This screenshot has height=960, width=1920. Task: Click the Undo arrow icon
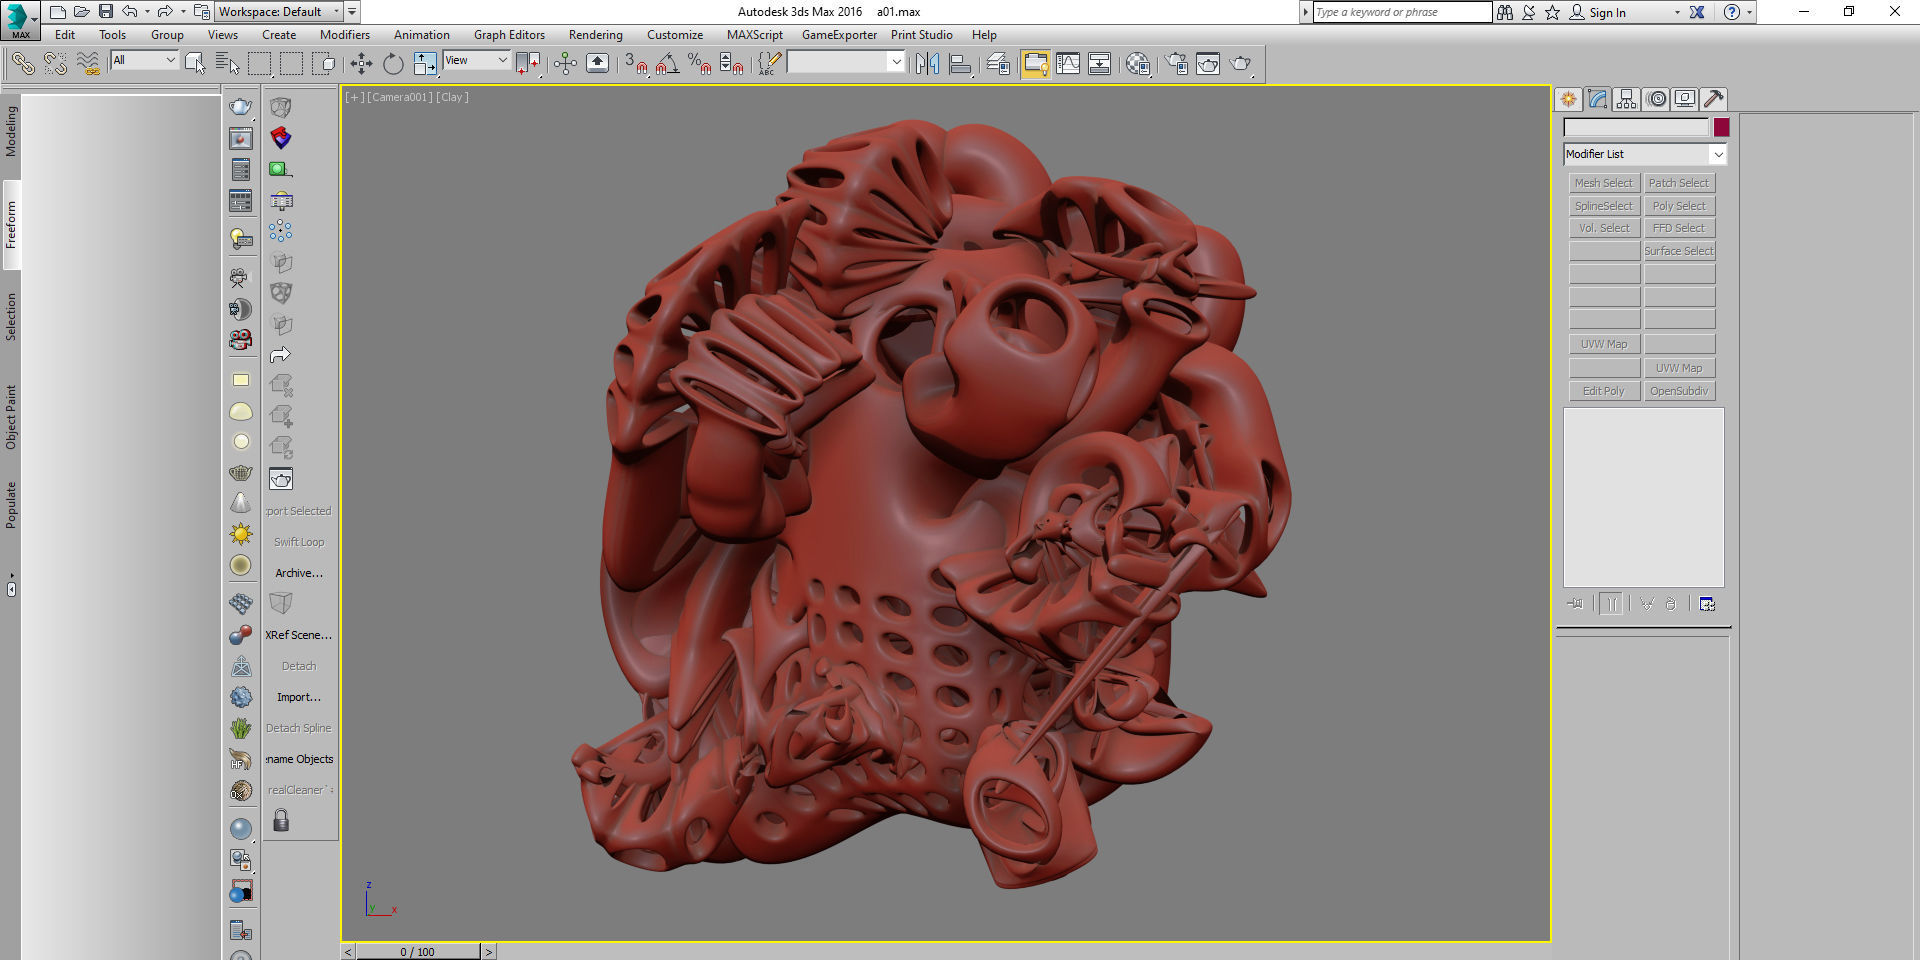(130, 12)
